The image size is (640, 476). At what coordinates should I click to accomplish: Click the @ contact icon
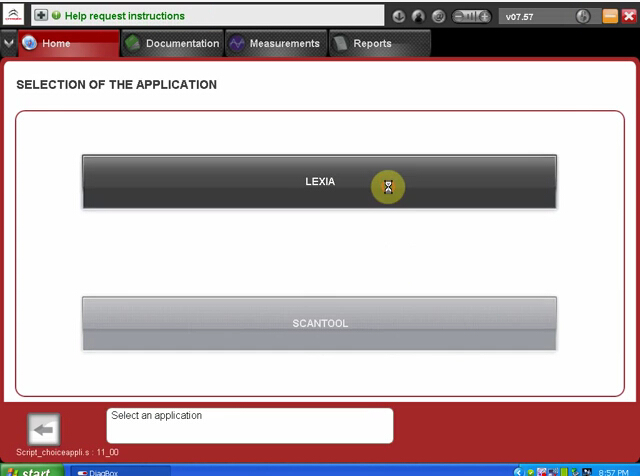click(438, 16)
